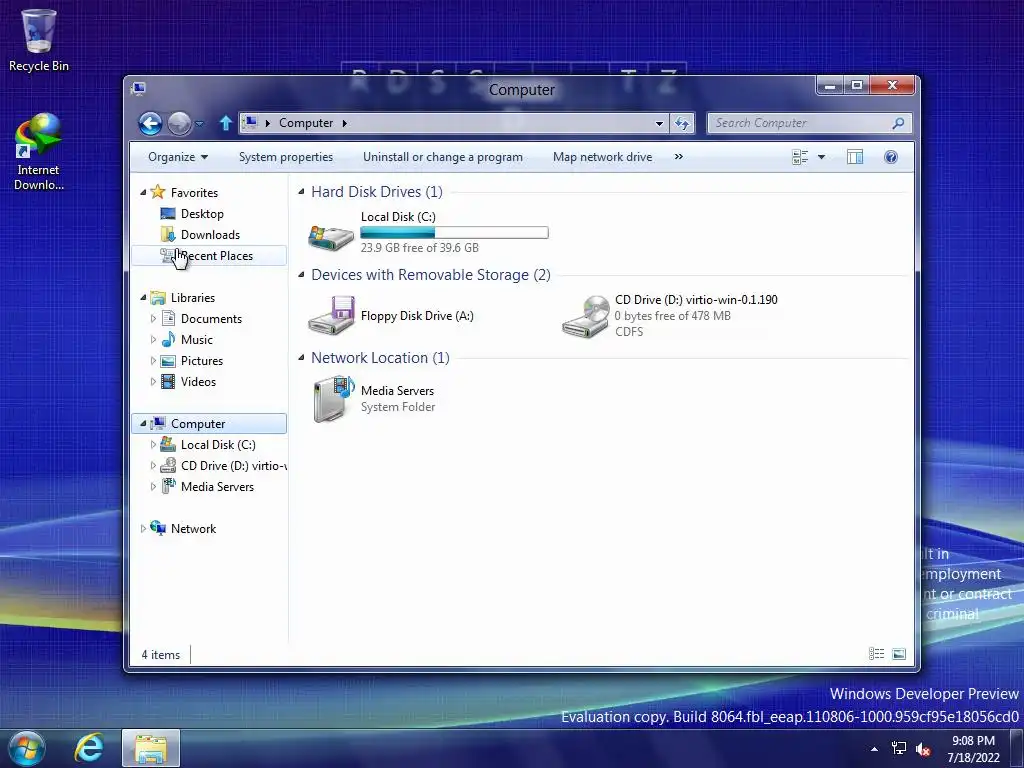Click Uninstall or change a program
The width and height of the screenshot is (1024, 768).
pyautogui.click(x=443, y=157)
